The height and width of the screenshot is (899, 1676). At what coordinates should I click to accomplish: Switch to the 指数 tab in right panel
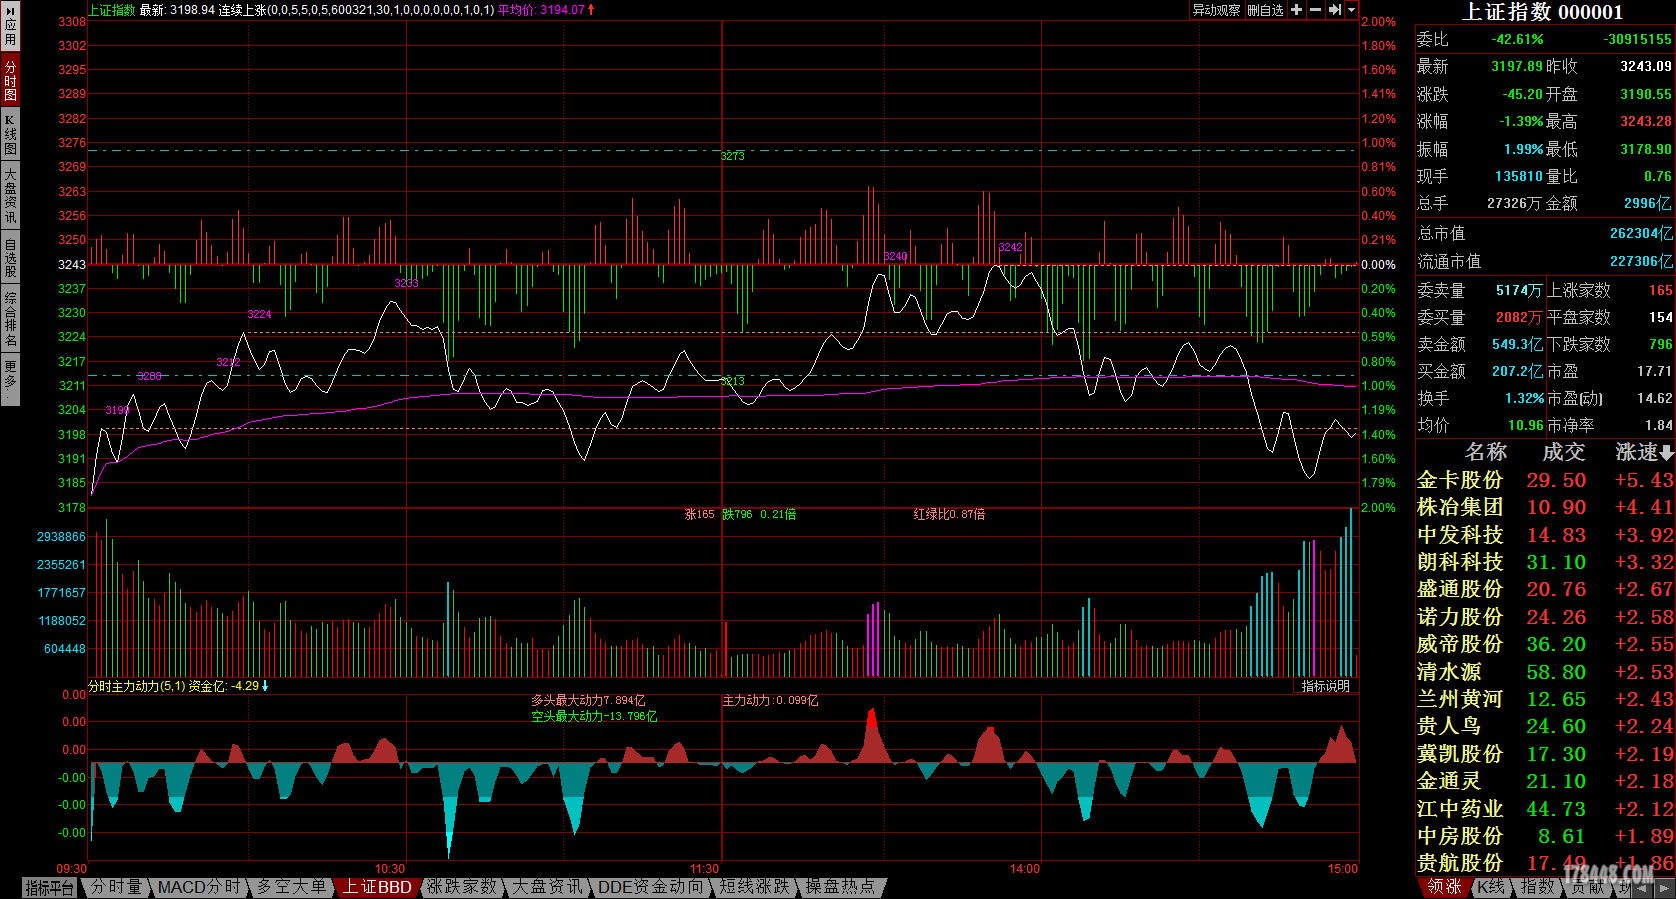1538,887
